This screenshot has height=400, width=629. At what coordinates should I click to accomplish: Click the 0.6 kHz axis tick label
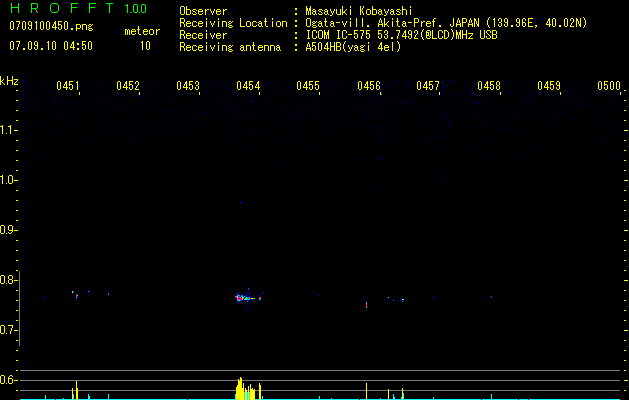(7, 380)
